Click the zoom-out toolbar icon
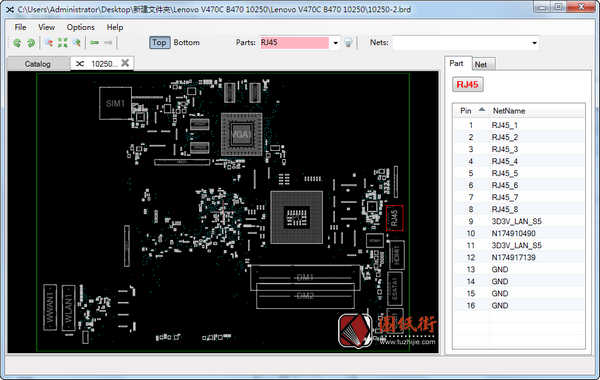This screenshot has height=380, width=600. [77, 43]
